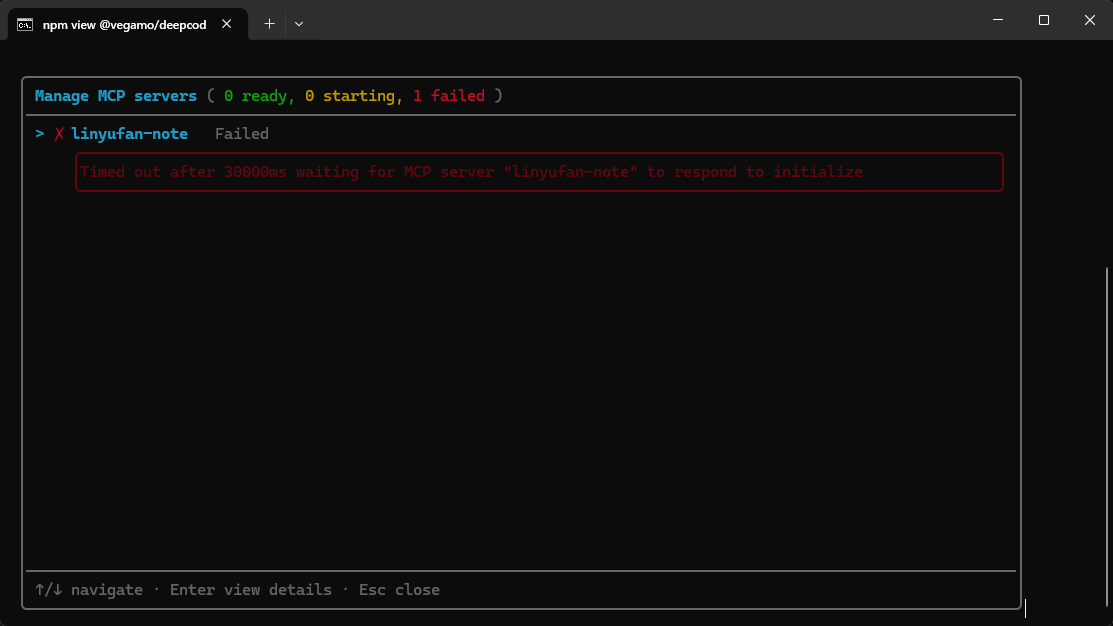
Task: Close the npm view @vegamo/deepcod tab
Action: [x=226, y=24]
